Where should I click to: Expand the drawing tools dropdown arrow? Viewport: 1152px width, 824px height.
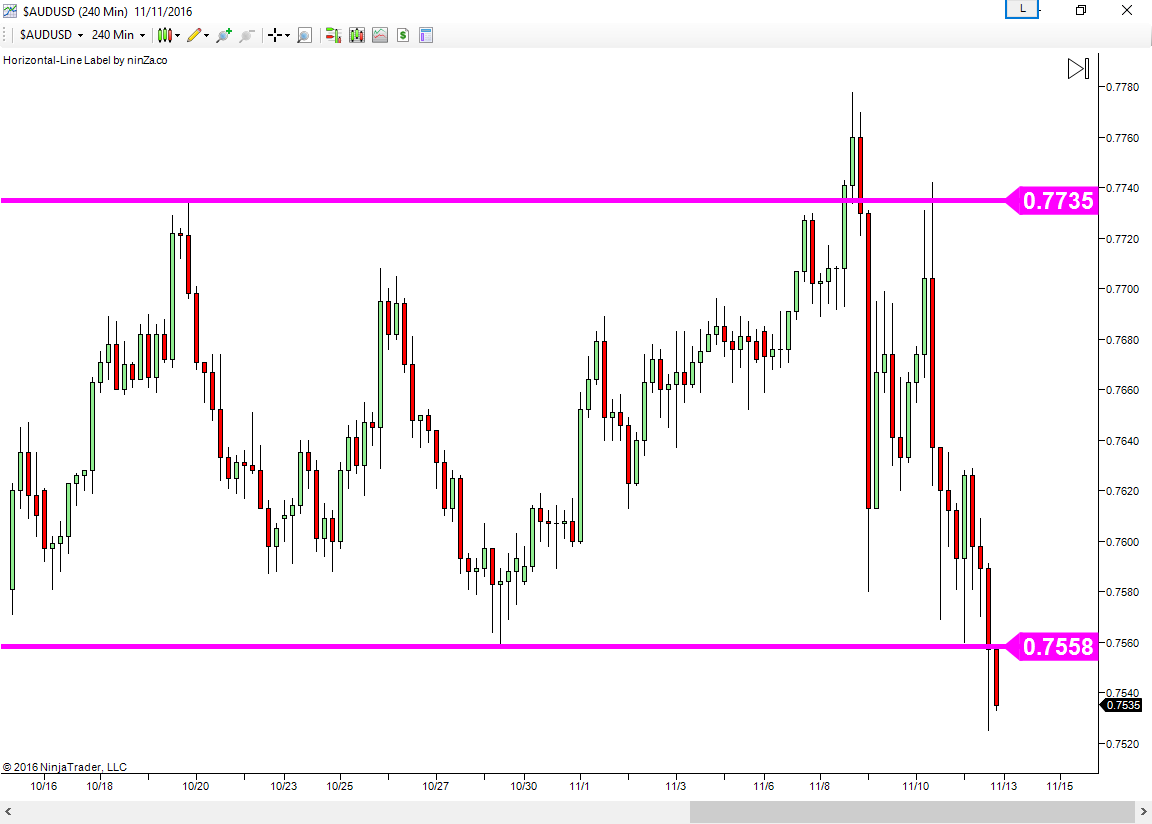tap(206, 35)
